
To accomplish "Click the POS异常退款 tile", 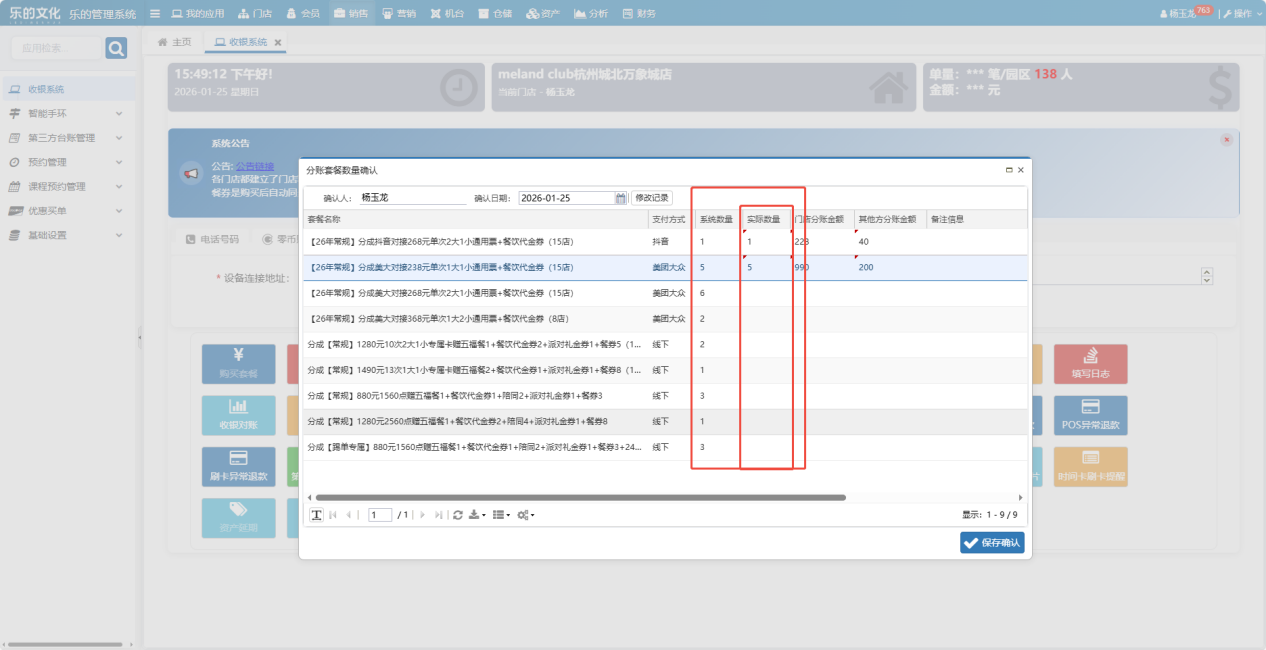I will pyautogui.click(x=1090, y=415).
